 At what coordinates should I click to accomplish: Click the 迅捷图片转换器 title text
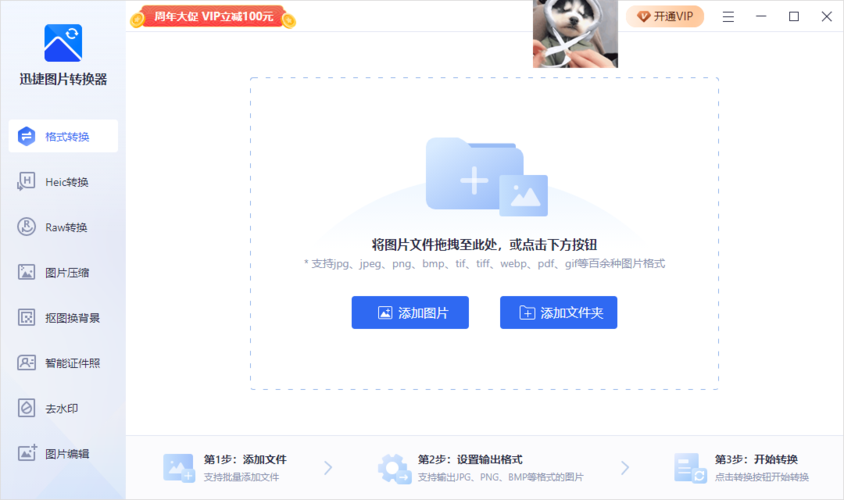click(x=63, y=79)
